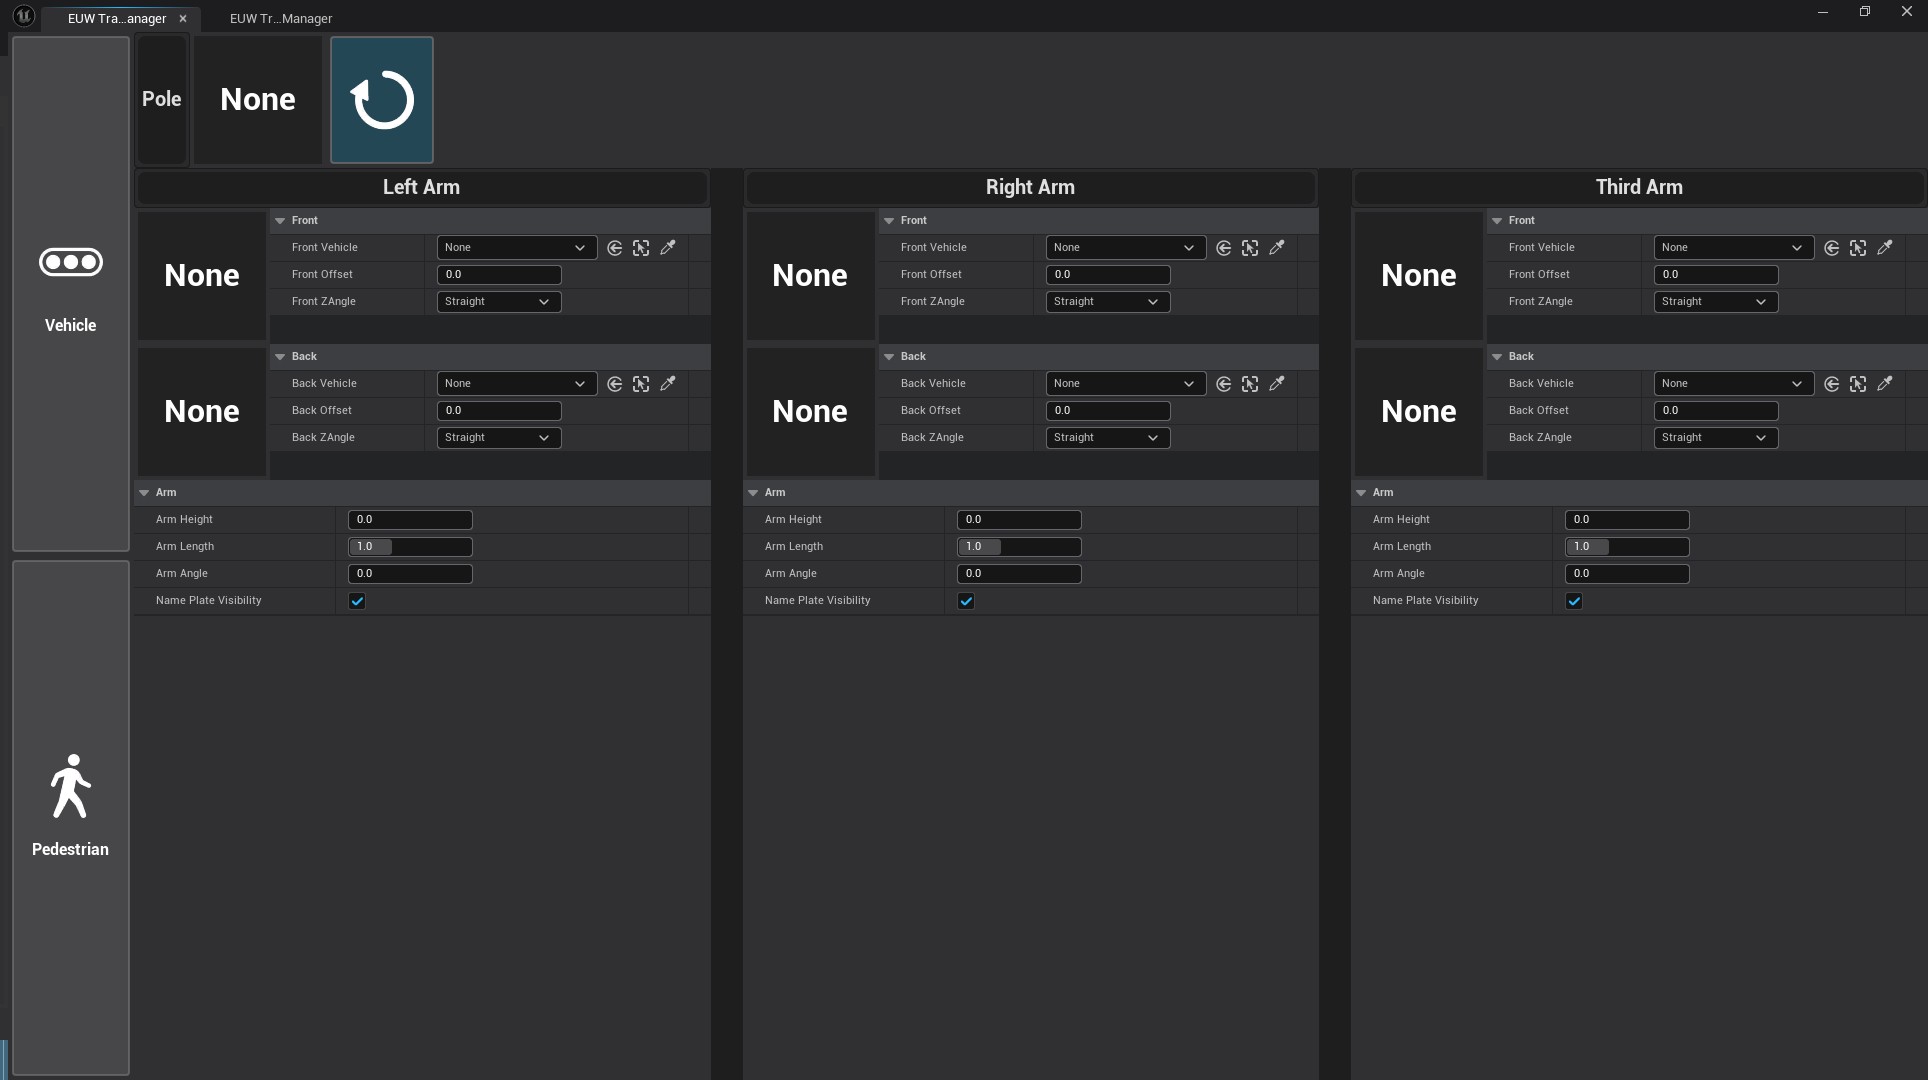This screenshot has height=1080, width=1928.
Task: Use selected asset arrow for Right Arm Front Vehicle
Action: coord(1223,248)
